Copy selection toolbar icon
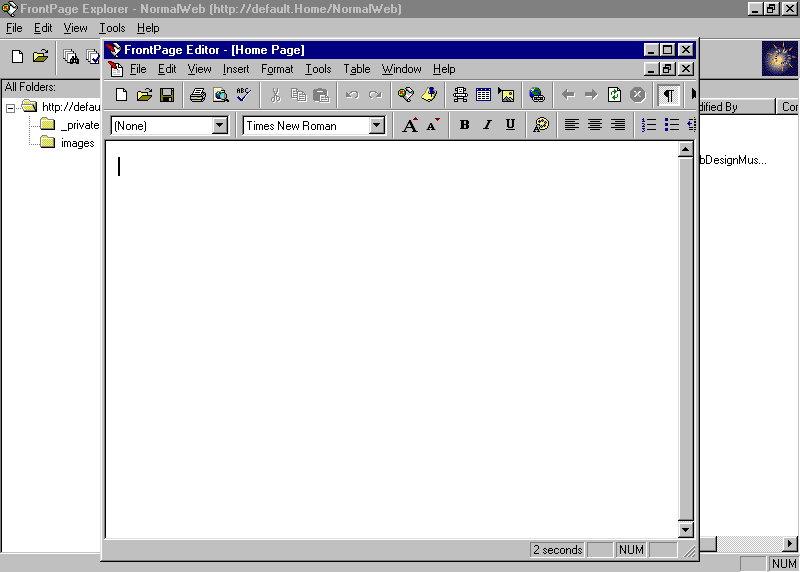The width and height of the screenshot is (800, 572). point(298,95)
